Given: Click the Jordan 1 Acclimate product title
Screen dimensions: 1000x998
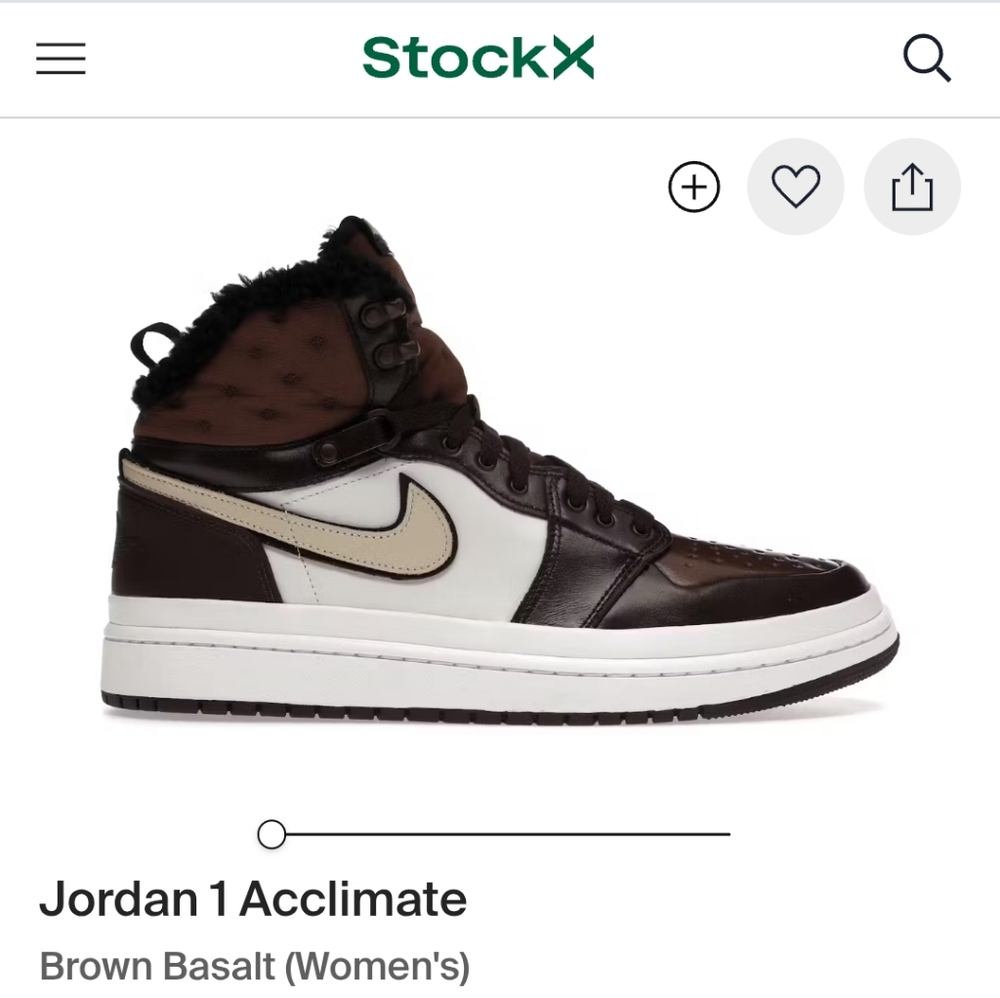Looking at the screenshot, I should (x=255, y=899).
